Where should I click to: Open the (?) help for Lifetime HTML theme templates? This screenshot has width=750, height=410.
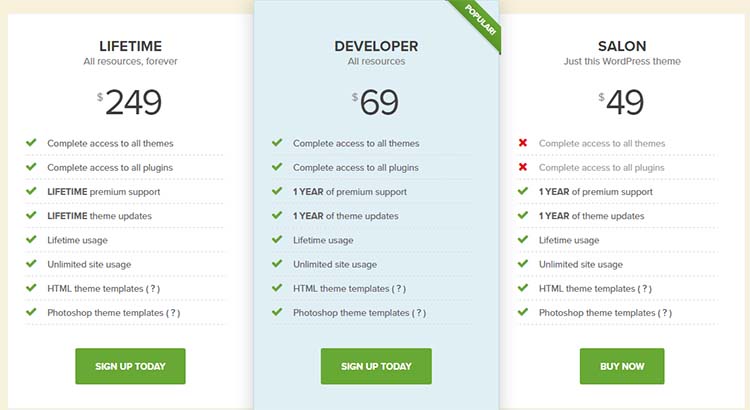click(153, 288)
